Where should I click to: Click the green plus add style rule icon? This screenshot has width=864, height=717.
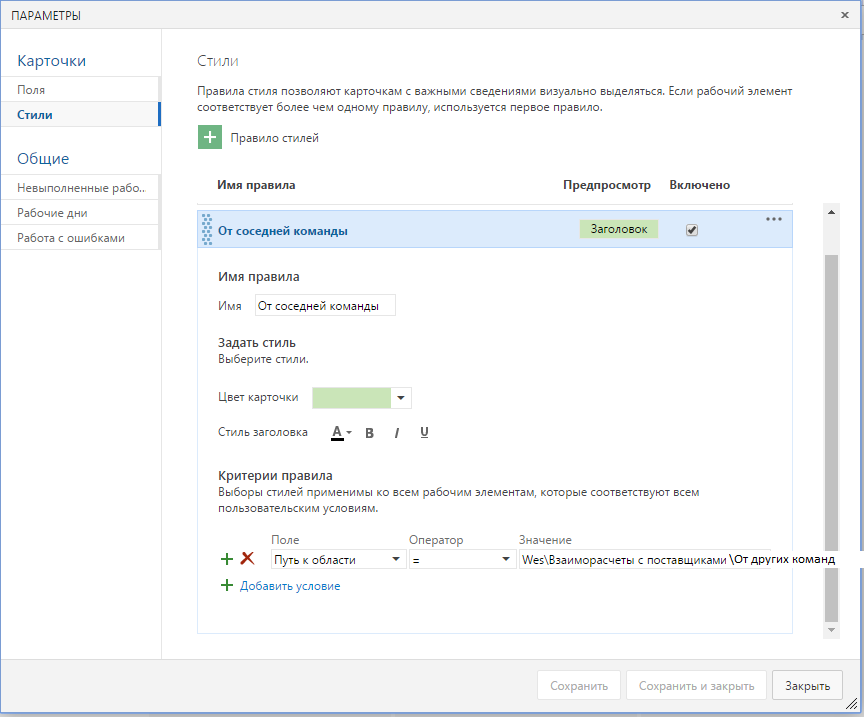click(210, 137)
